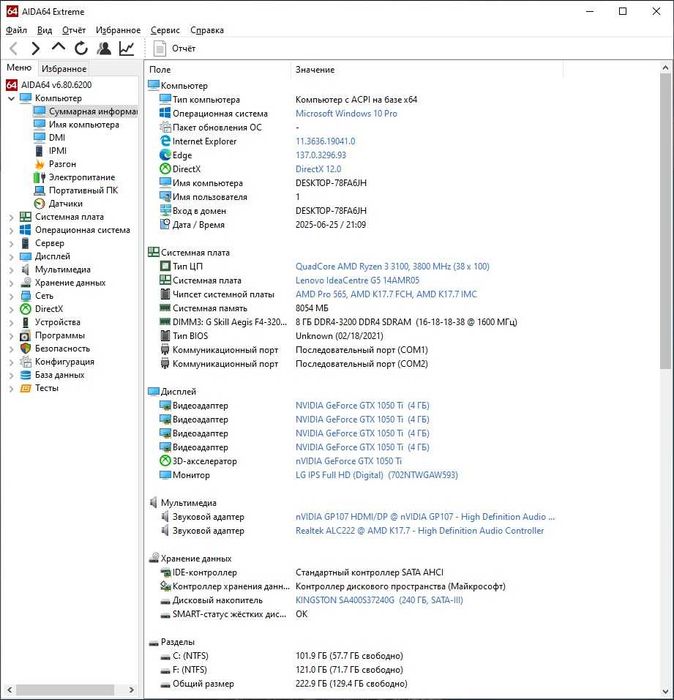Click the vertical scrollbar thumb in main panel
Viewport: 674px width, 700px height.
[666, 221]
